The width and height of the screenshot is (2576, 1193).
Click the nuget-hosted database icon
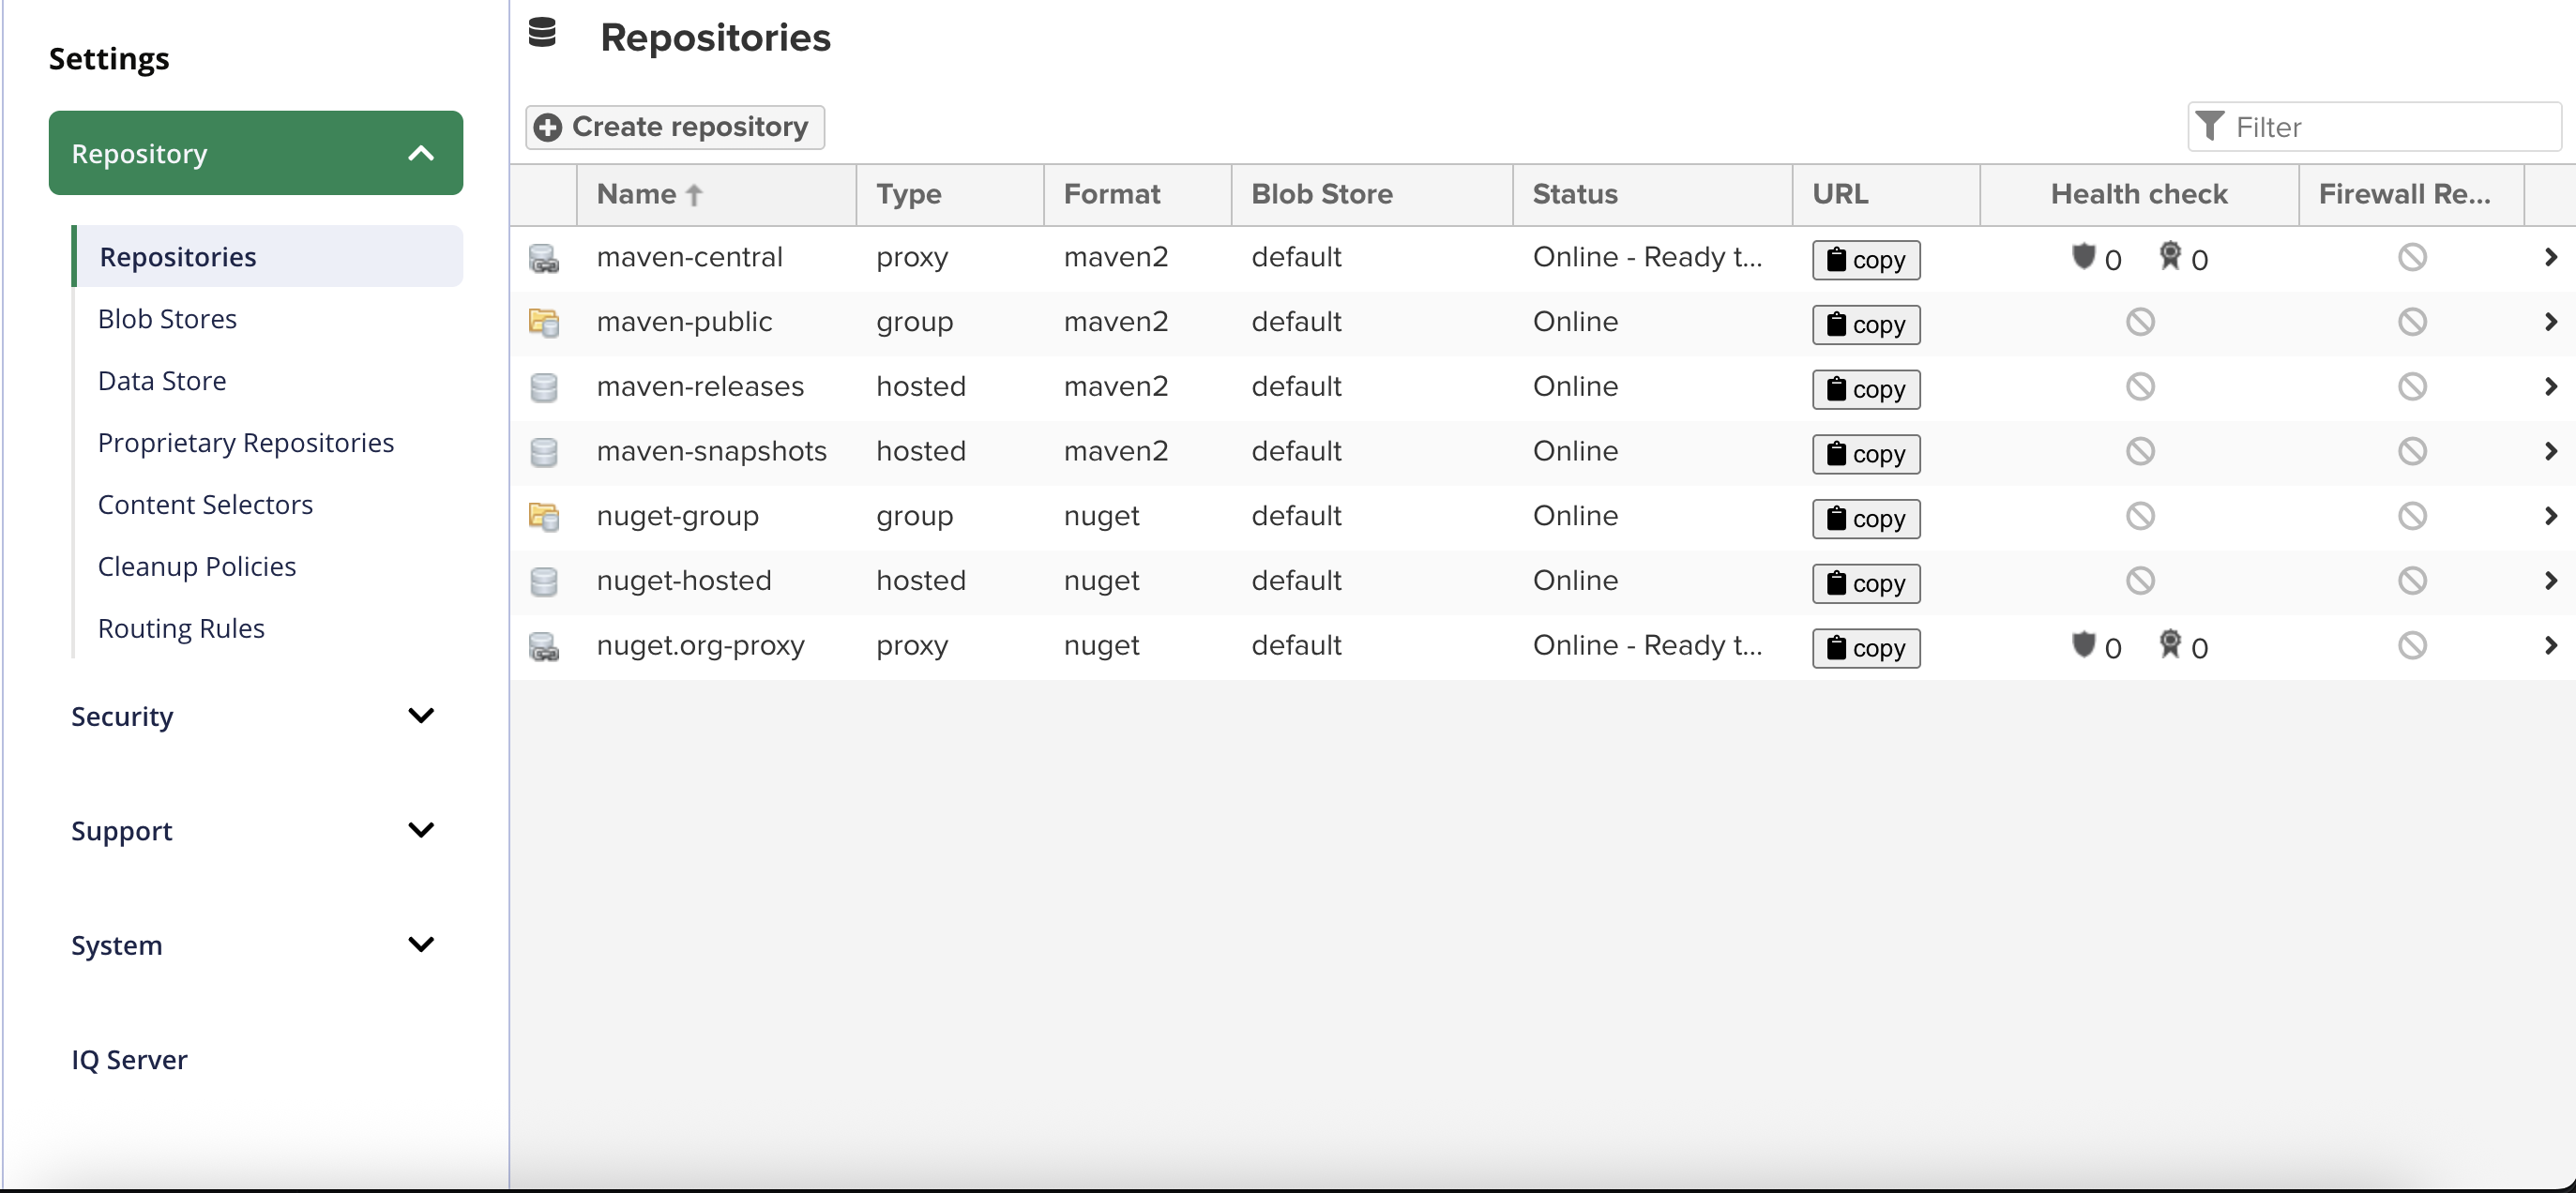[544, 581]
